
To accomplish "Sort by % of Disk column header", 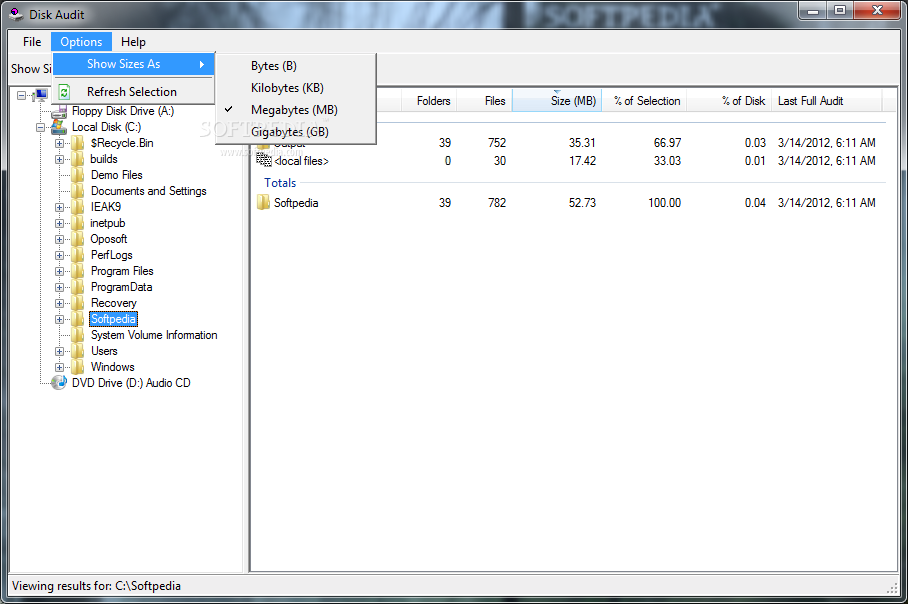I will (x=729, y=101).
